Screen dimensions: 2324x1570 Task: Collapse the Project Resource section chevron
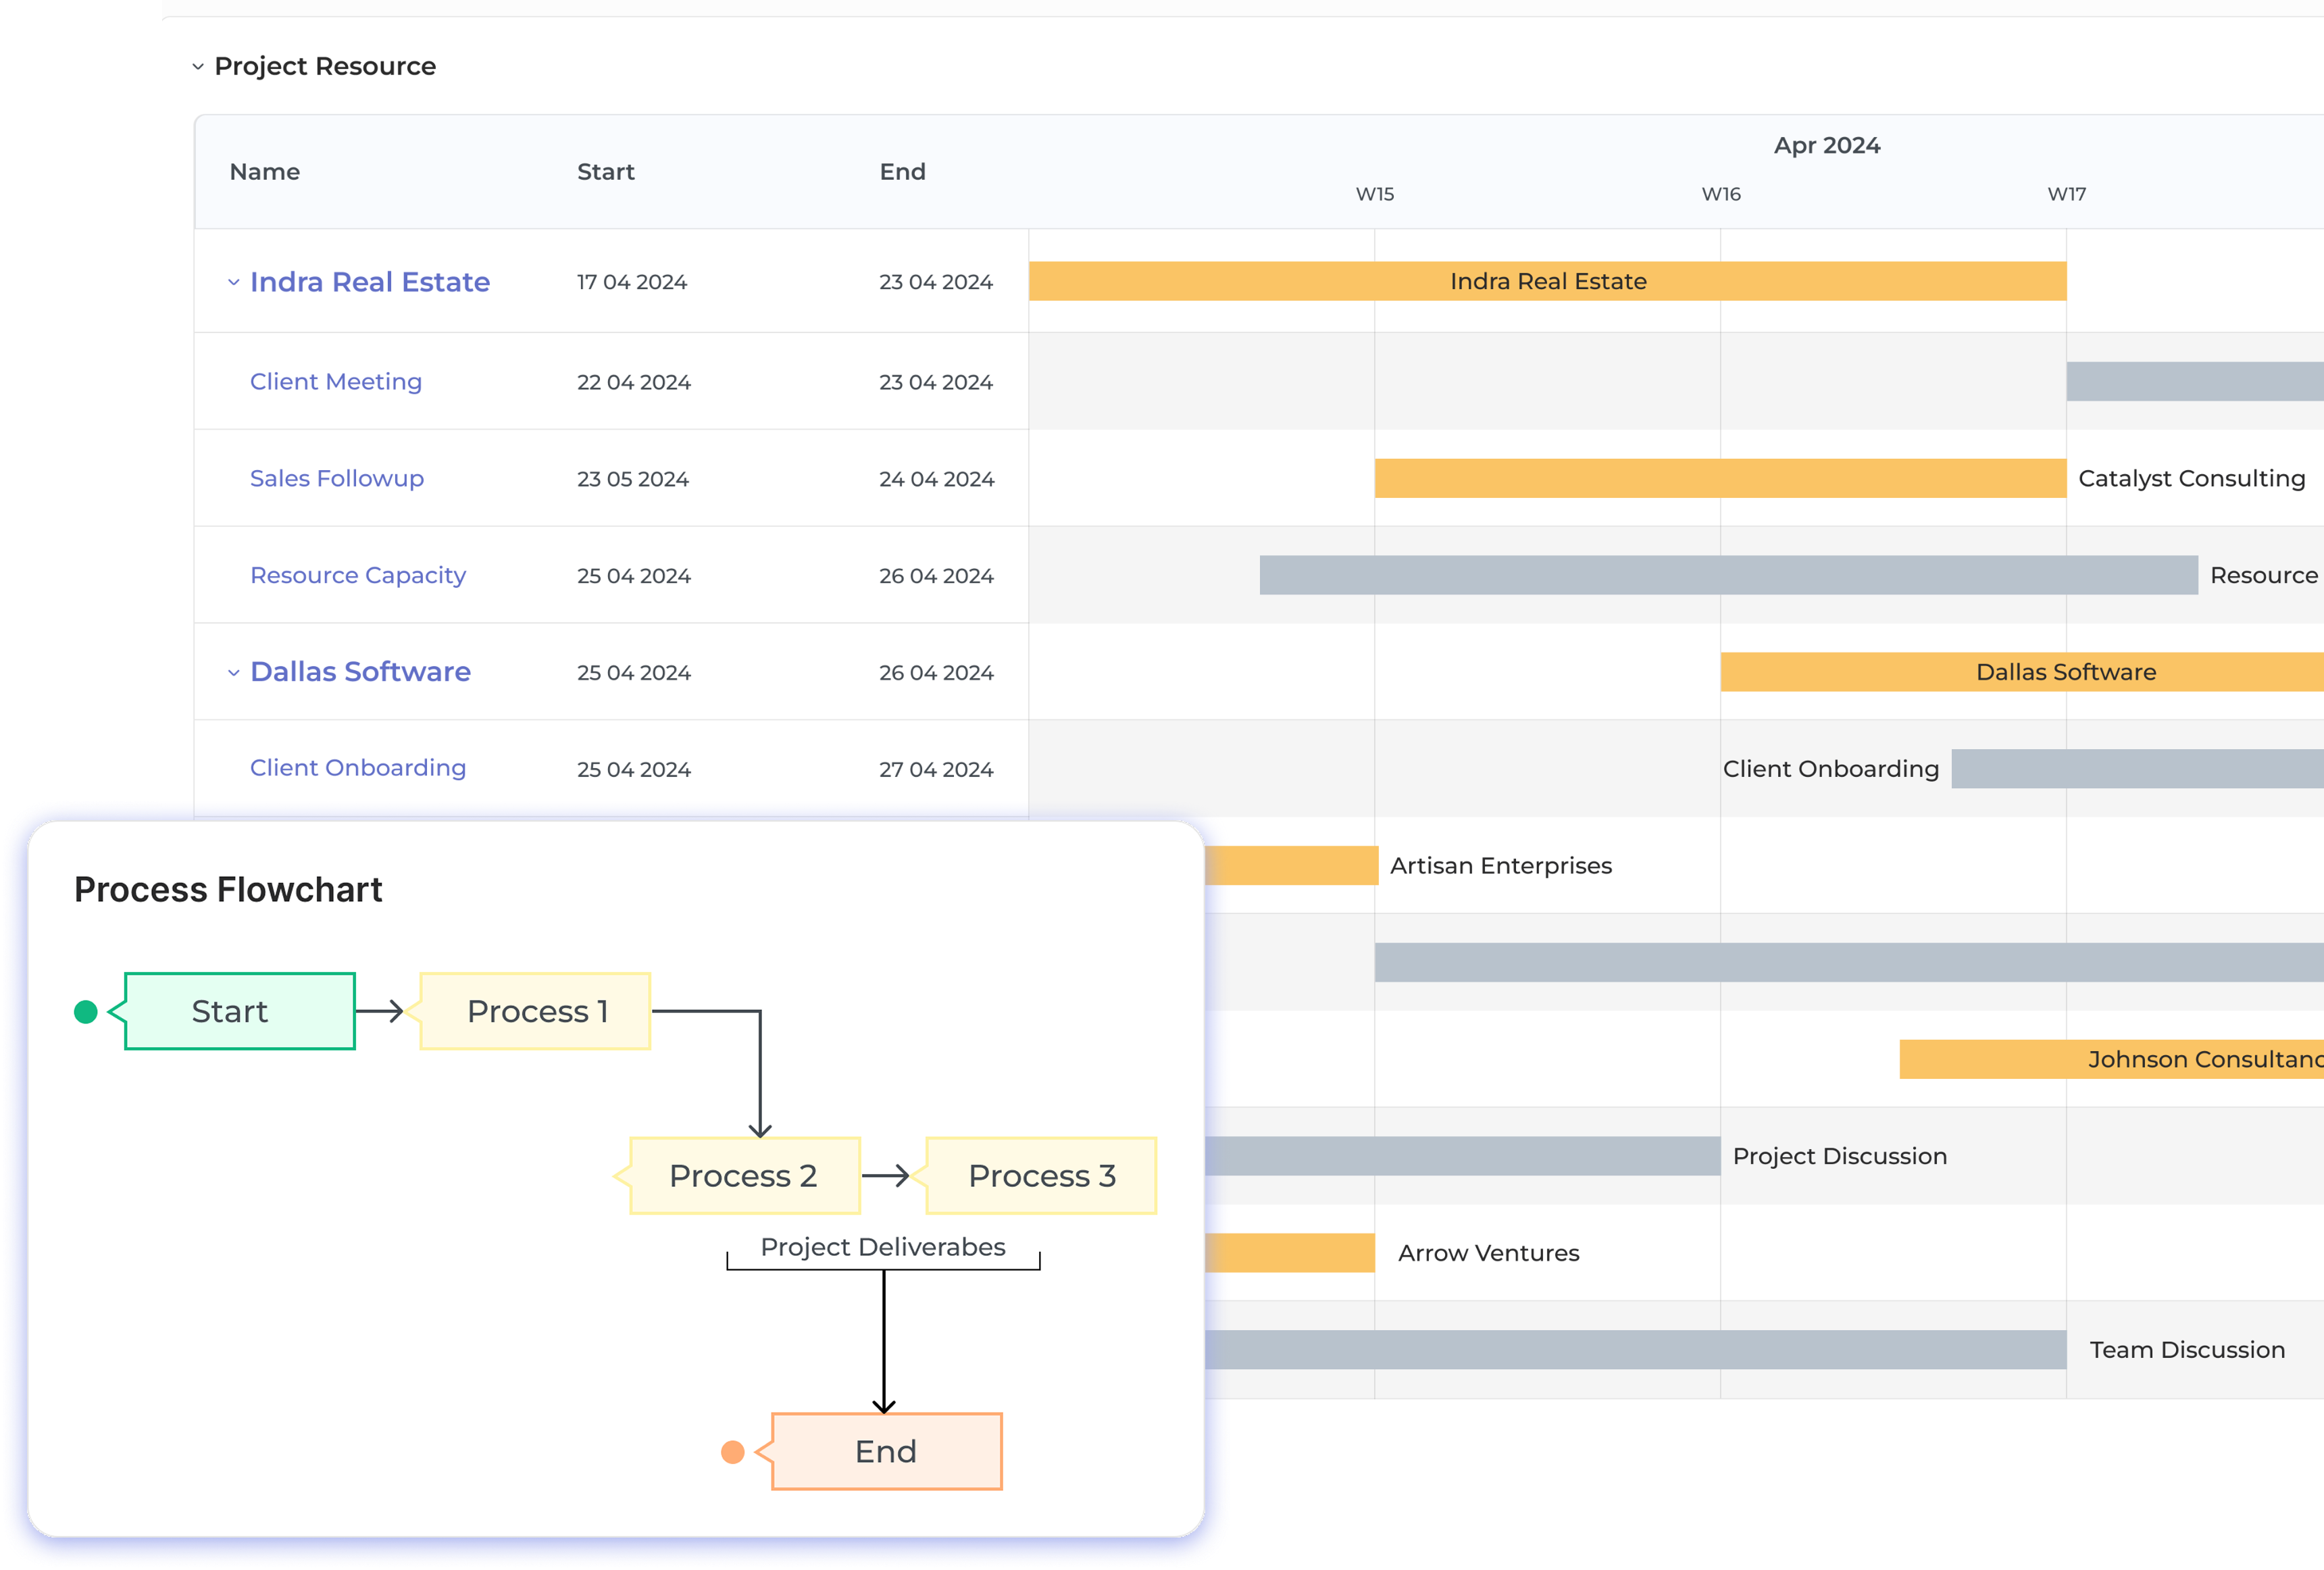click(198, 67)
